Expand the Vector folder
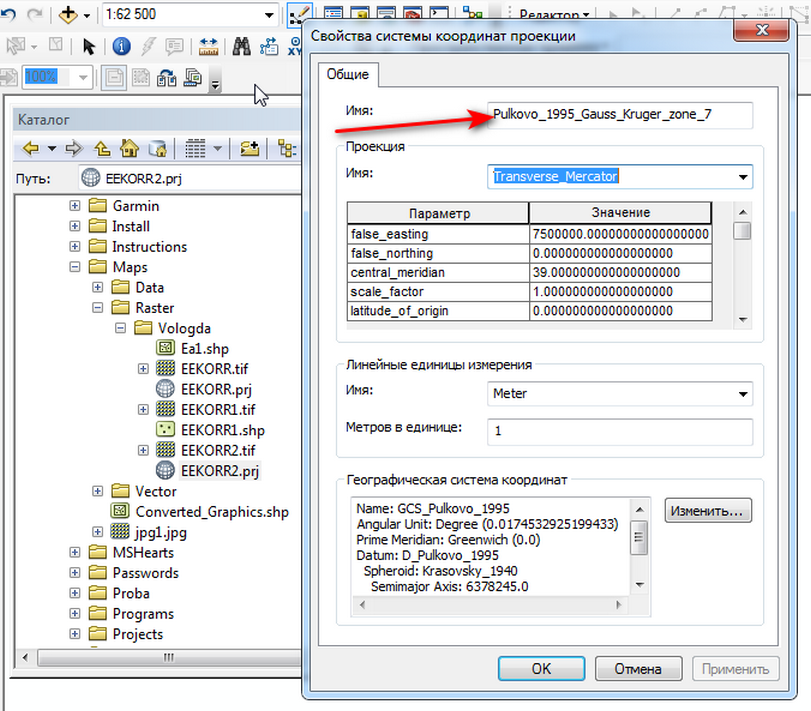 pyautogui.click(x=97, y=491)
